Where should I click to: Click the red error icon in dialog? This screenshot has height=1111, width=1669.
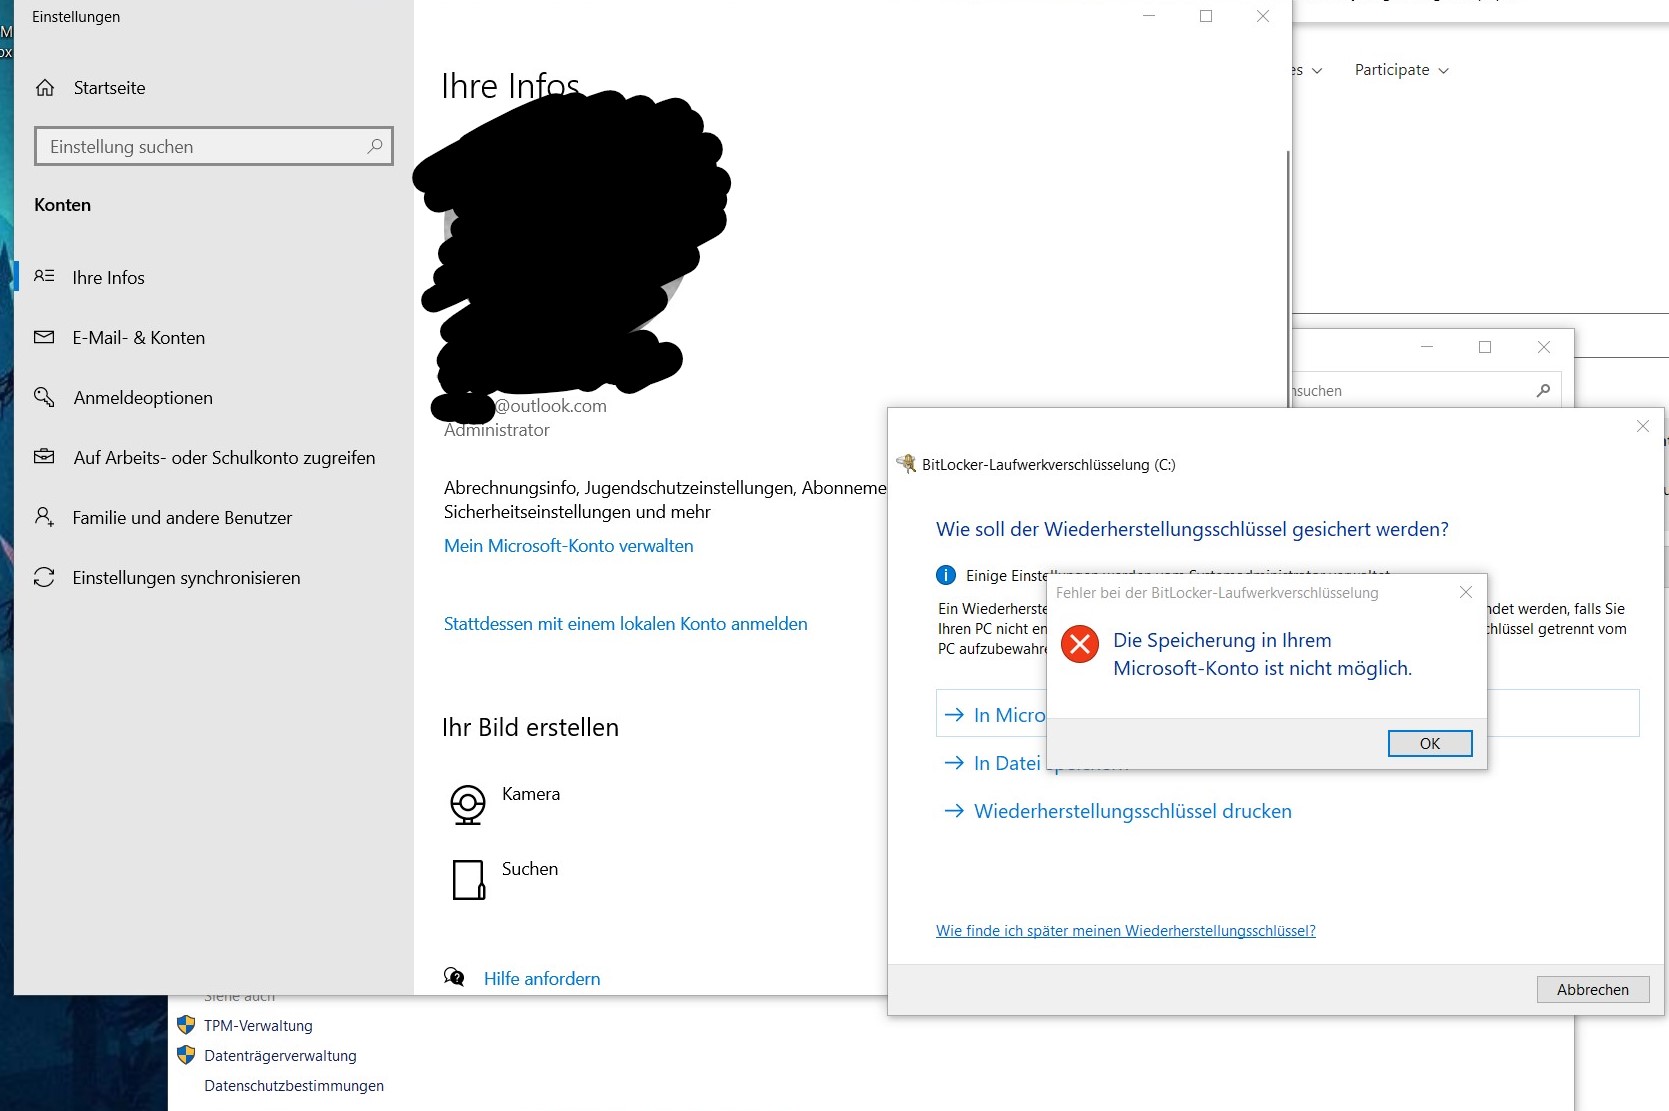coord(1080,644)
